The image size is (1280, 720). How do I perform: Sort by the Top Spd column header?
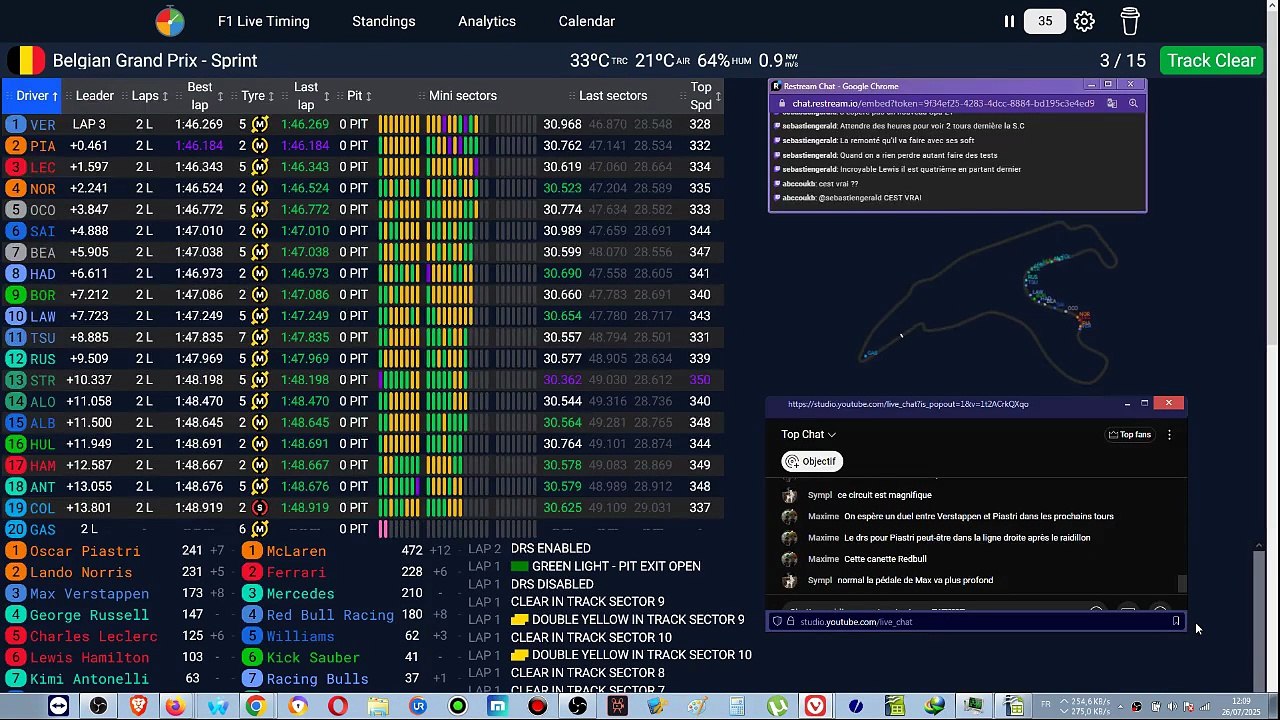pyautogui.click(x=704, y=96)
